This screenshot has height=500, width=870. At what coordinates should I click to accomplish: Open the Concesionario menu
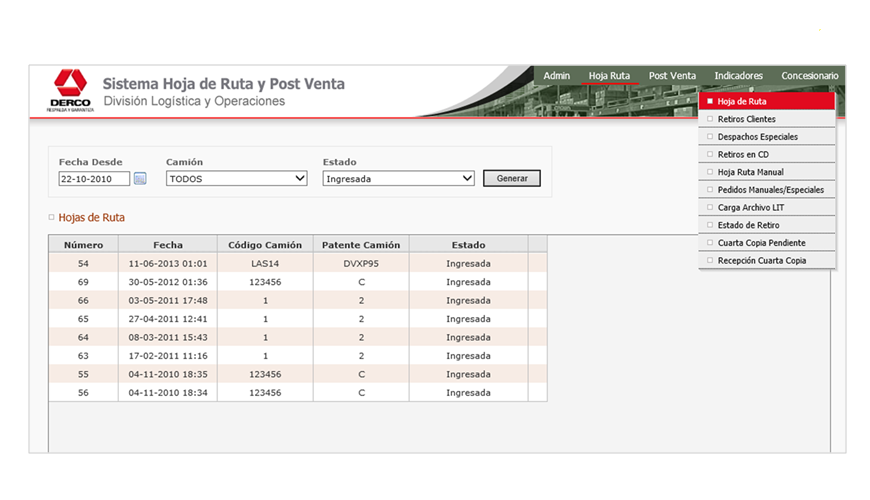point(809,76)
